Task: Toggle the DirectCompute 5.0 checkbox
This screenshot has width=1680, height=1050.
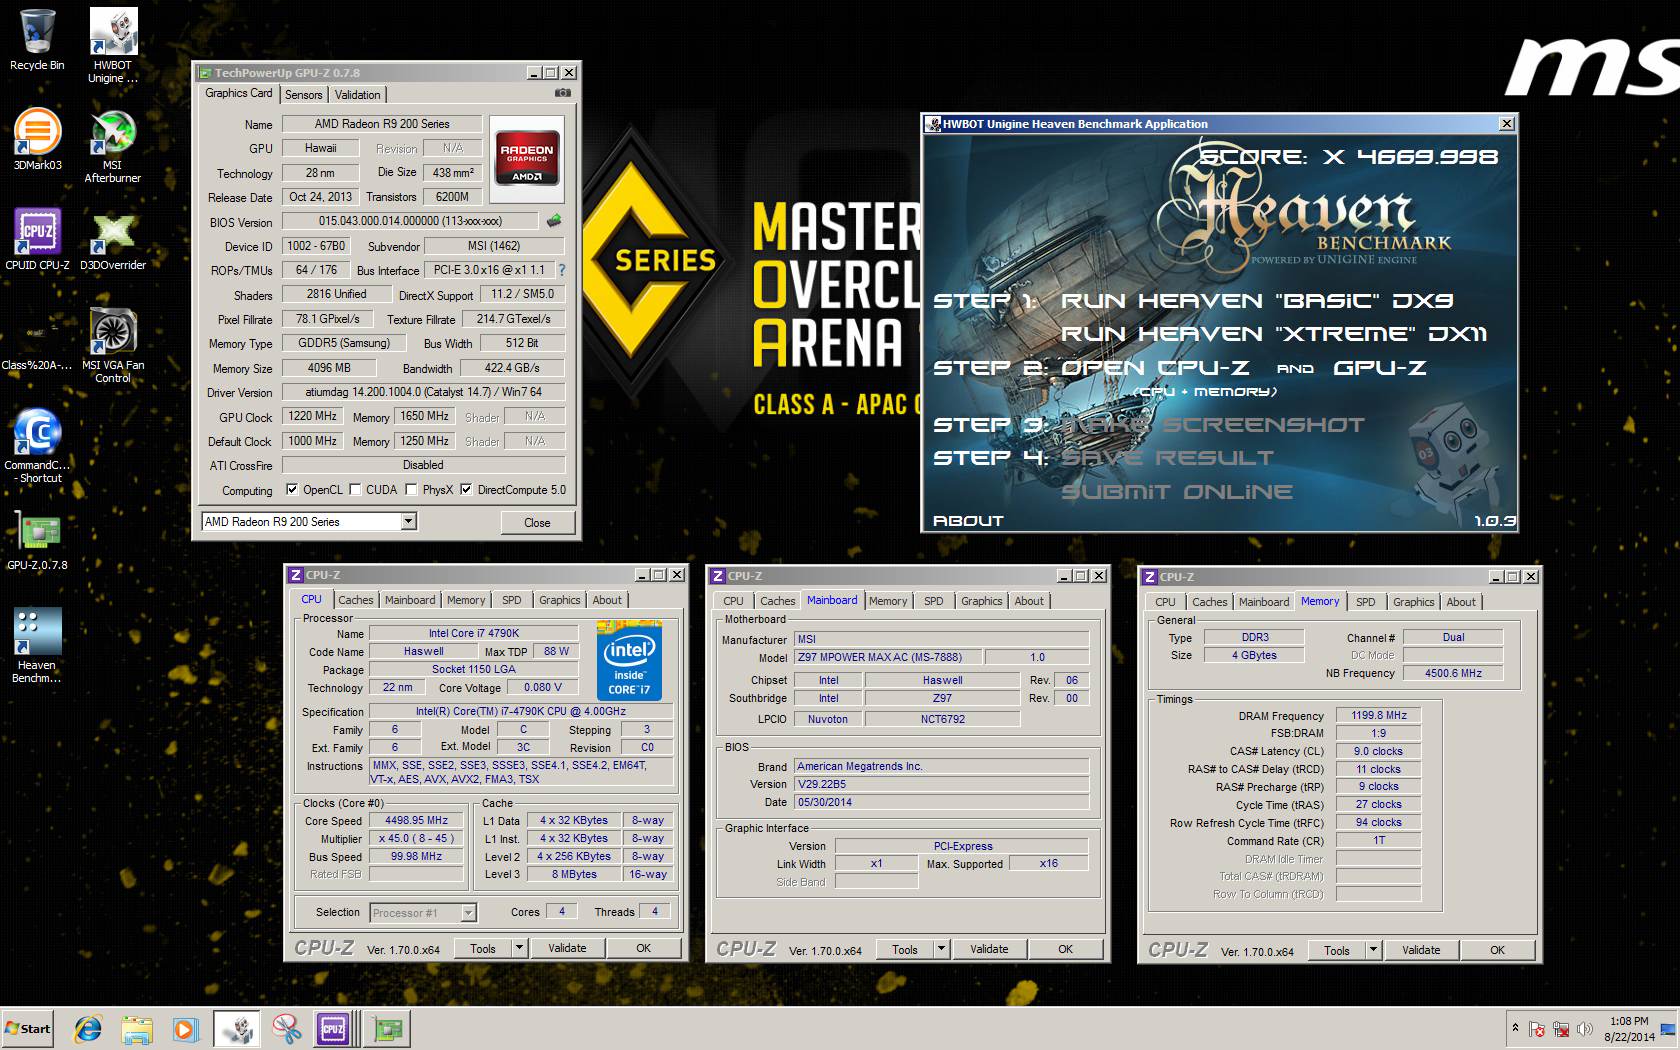Action: (466, 489)
